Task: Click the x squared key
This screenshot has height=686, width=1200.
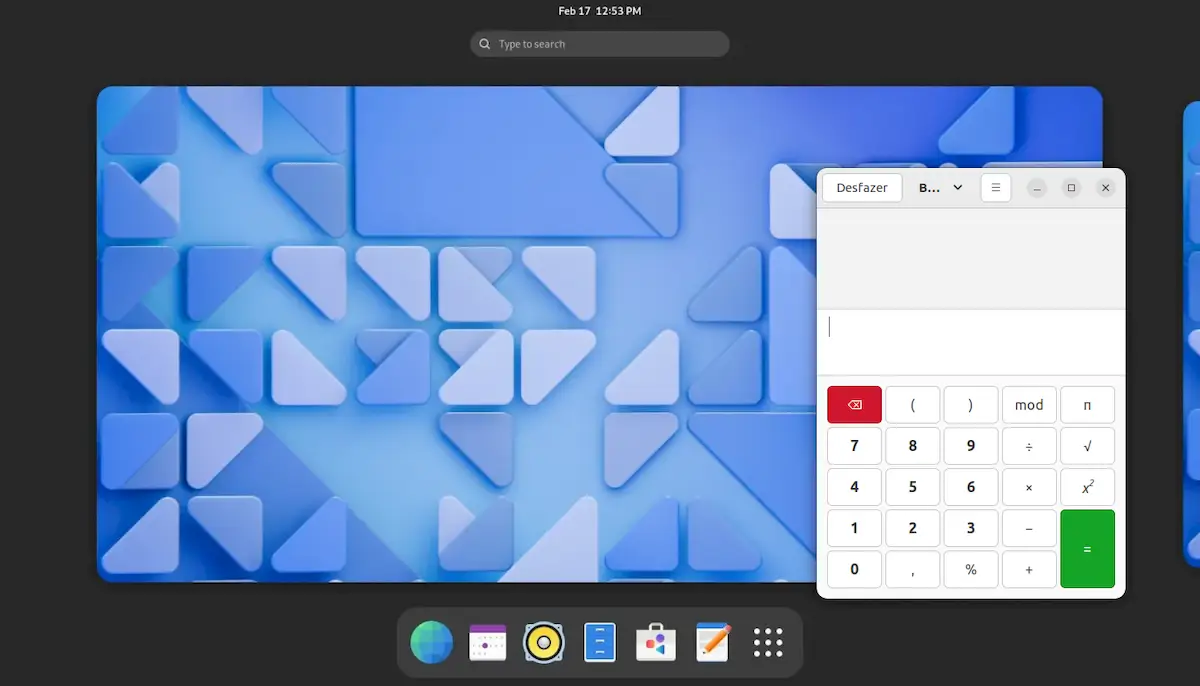Action: (1087, 487)
